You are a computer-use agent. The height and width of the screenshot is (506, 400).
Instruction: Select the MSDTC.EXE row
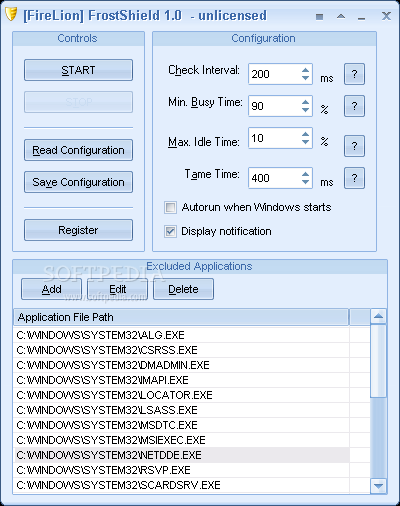pyautogui.click(x=182, y=425)
